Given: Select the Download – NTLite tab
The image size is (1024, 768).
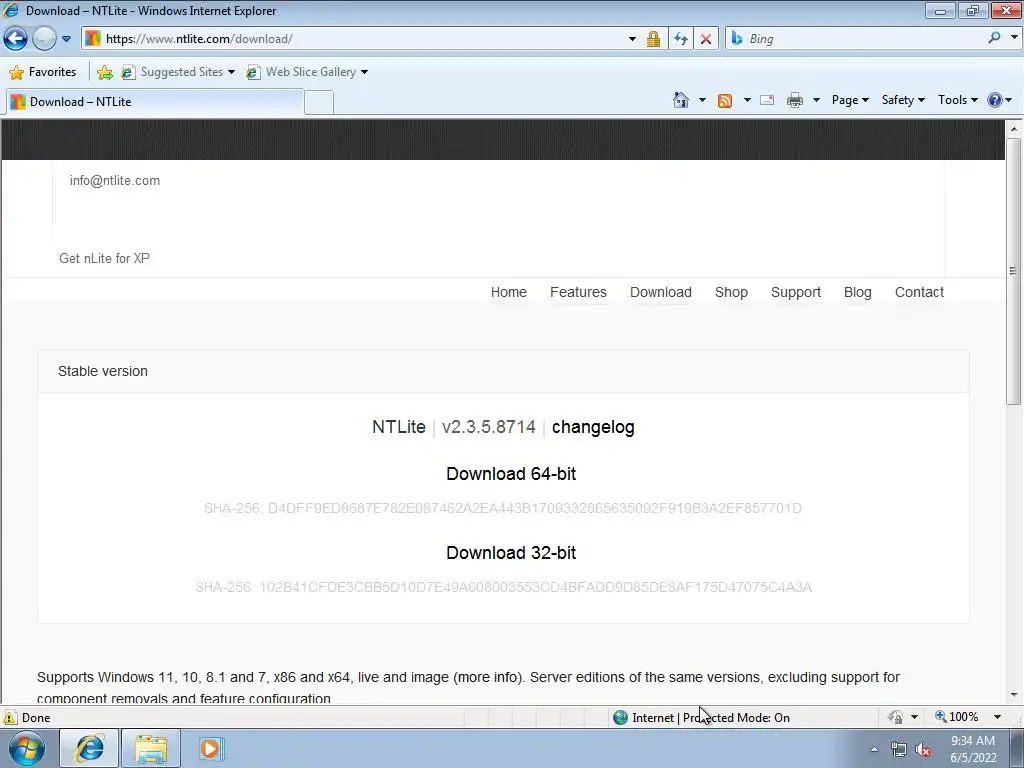Looking at the screenshot, I should tap(154, 102).
